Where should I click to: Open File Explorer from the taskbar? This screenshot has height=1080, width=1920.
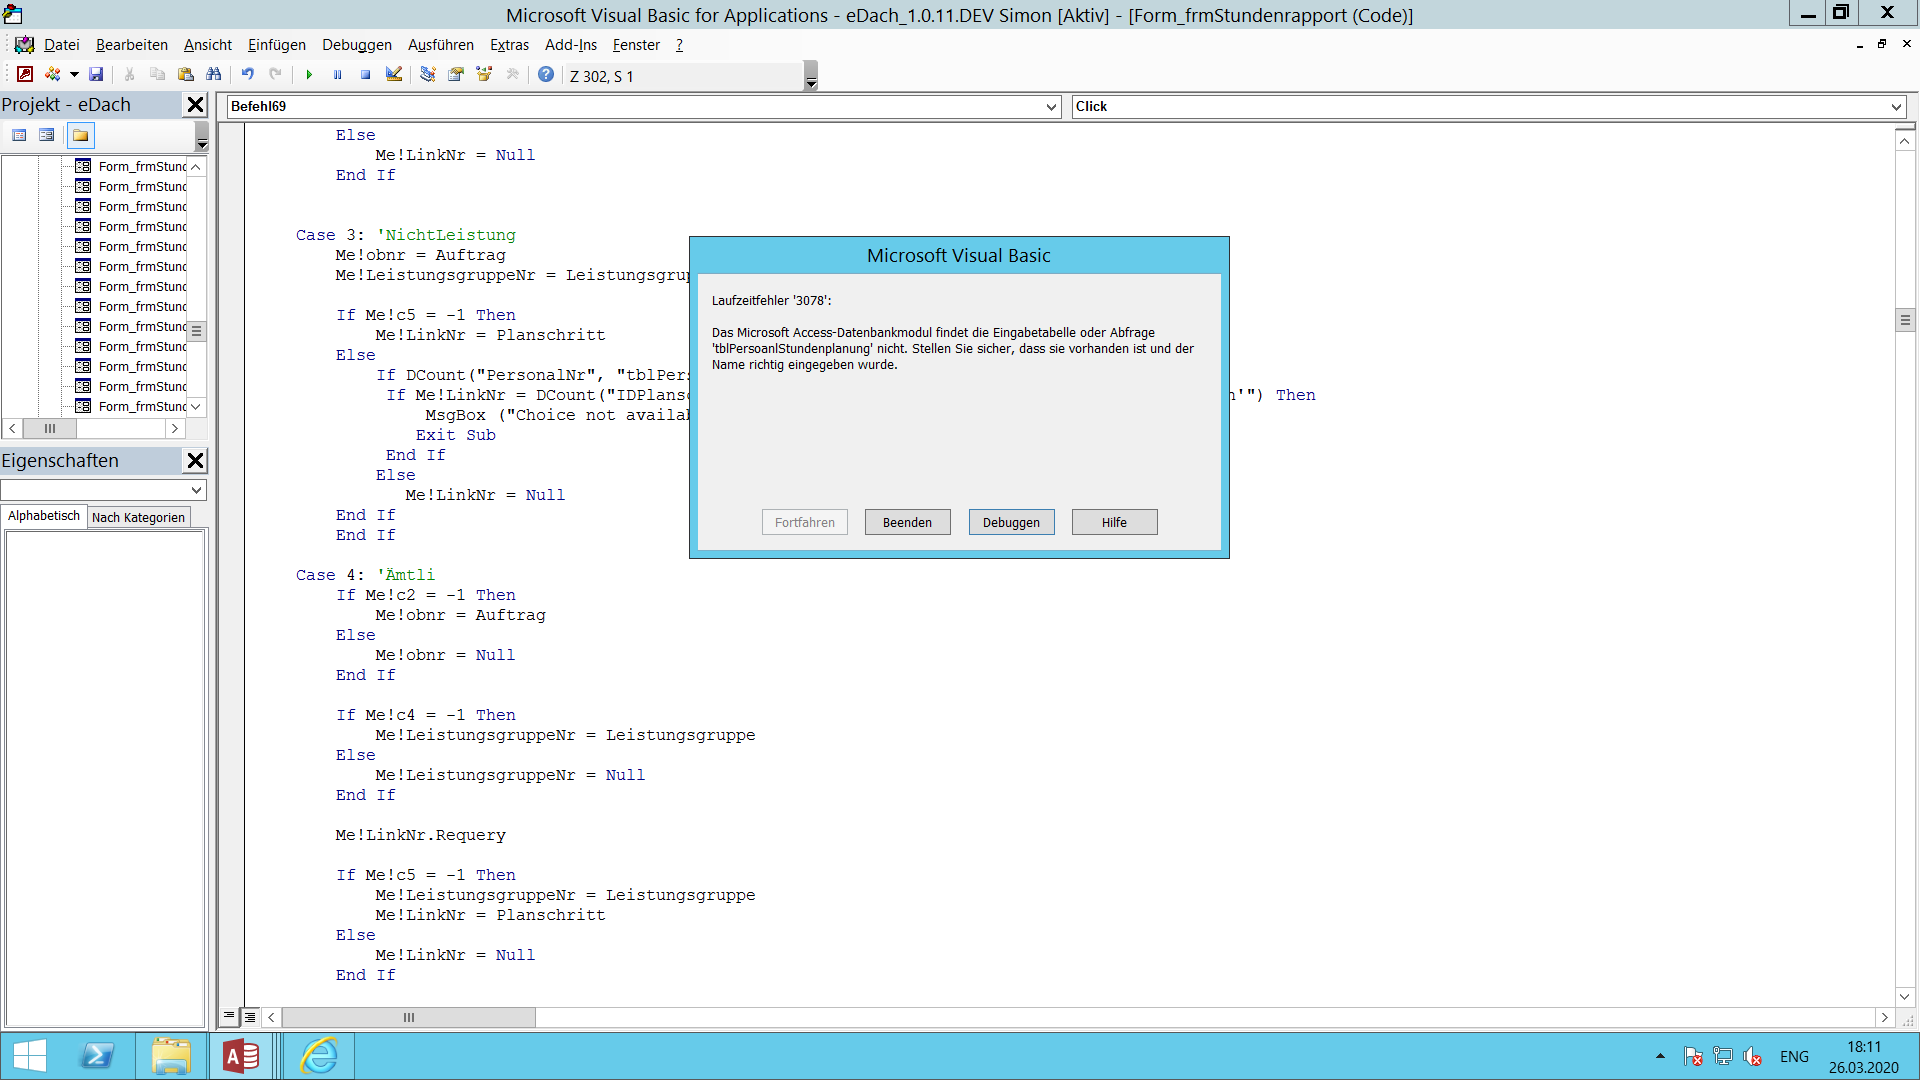[171, 1056]
